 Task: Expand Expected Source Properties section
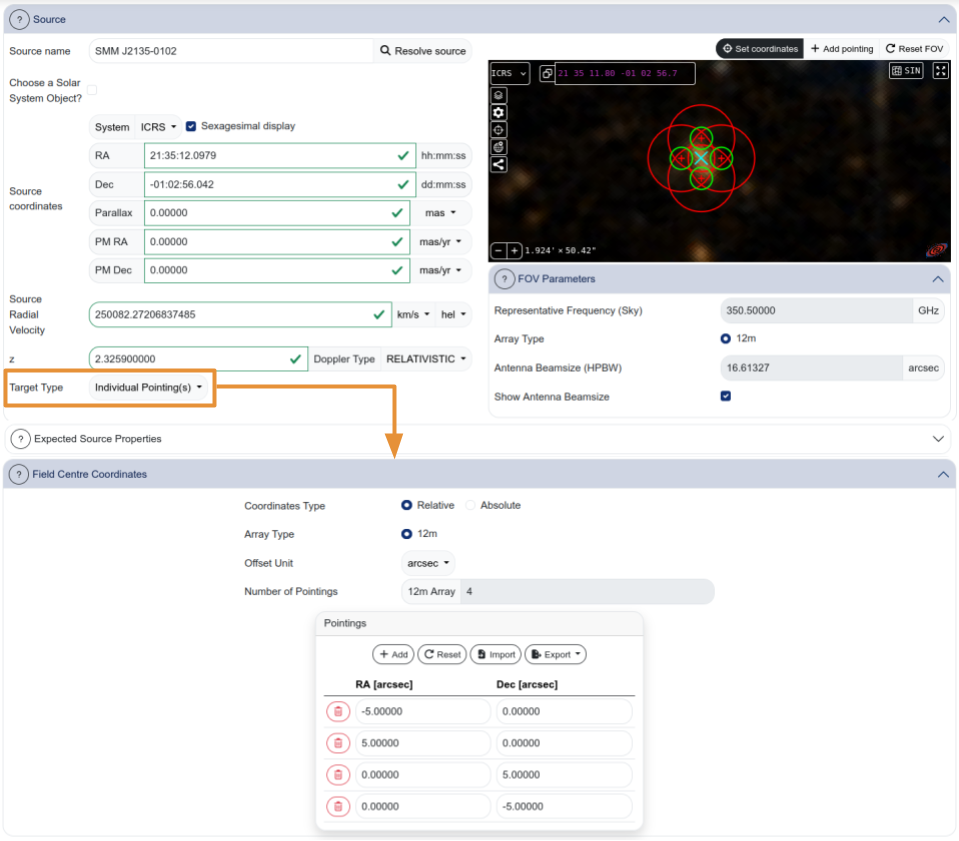pos(938,439)
